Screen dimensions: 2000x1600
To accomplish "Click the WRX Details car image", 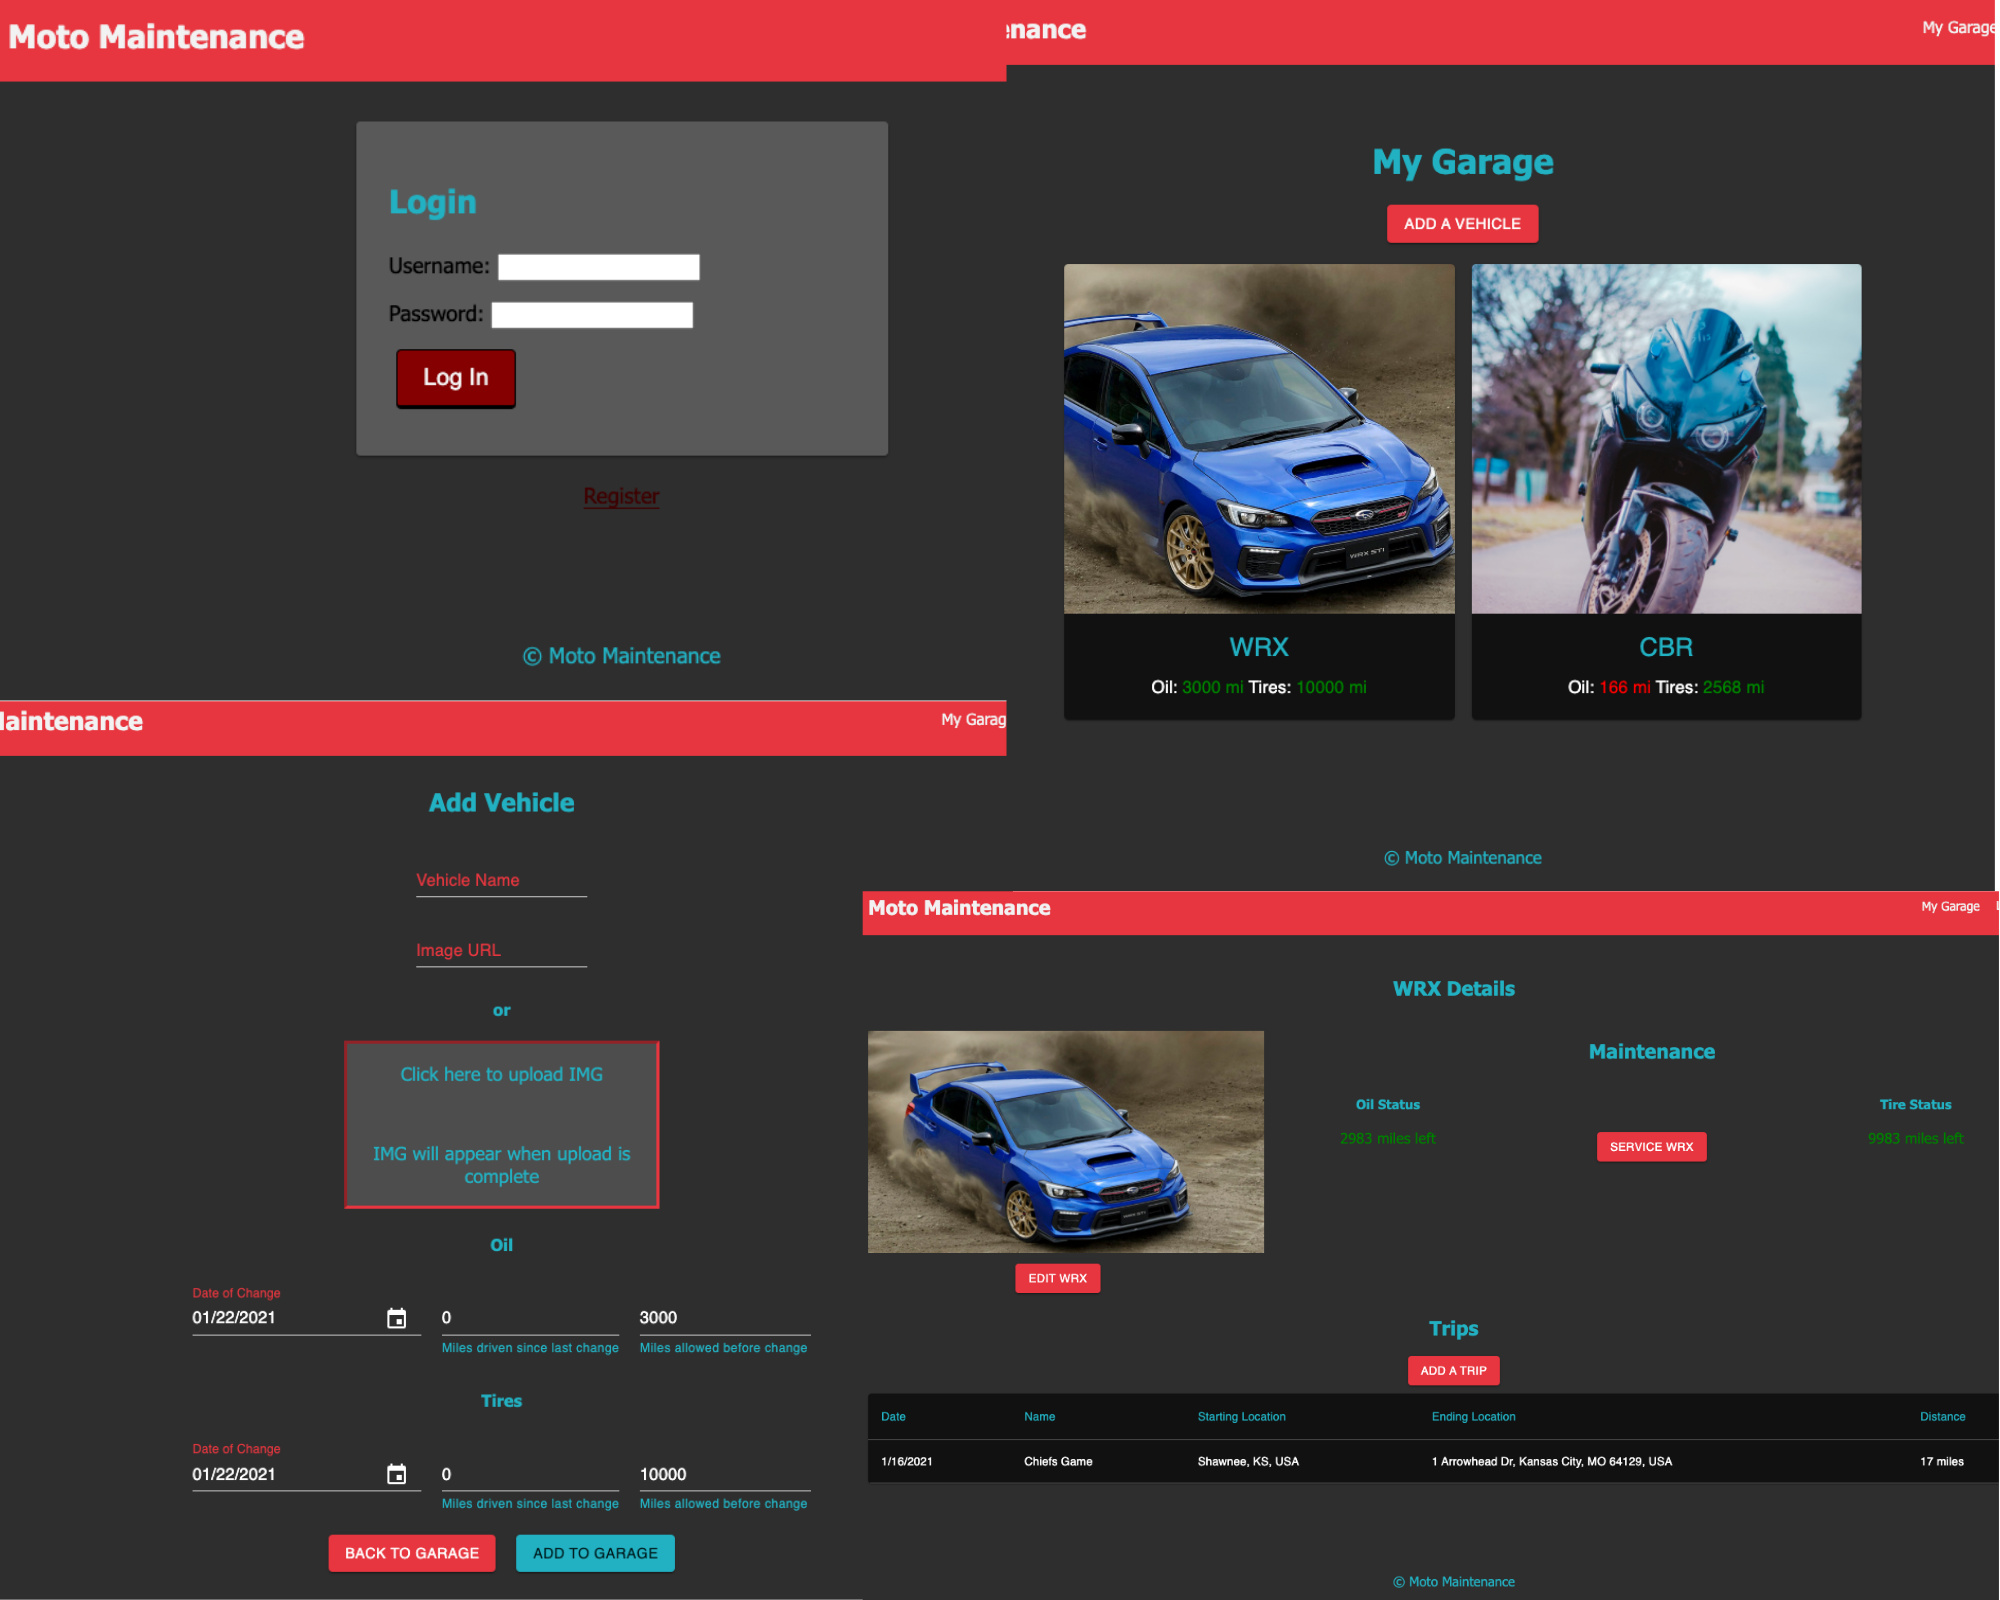I will coord(1066,1142).
